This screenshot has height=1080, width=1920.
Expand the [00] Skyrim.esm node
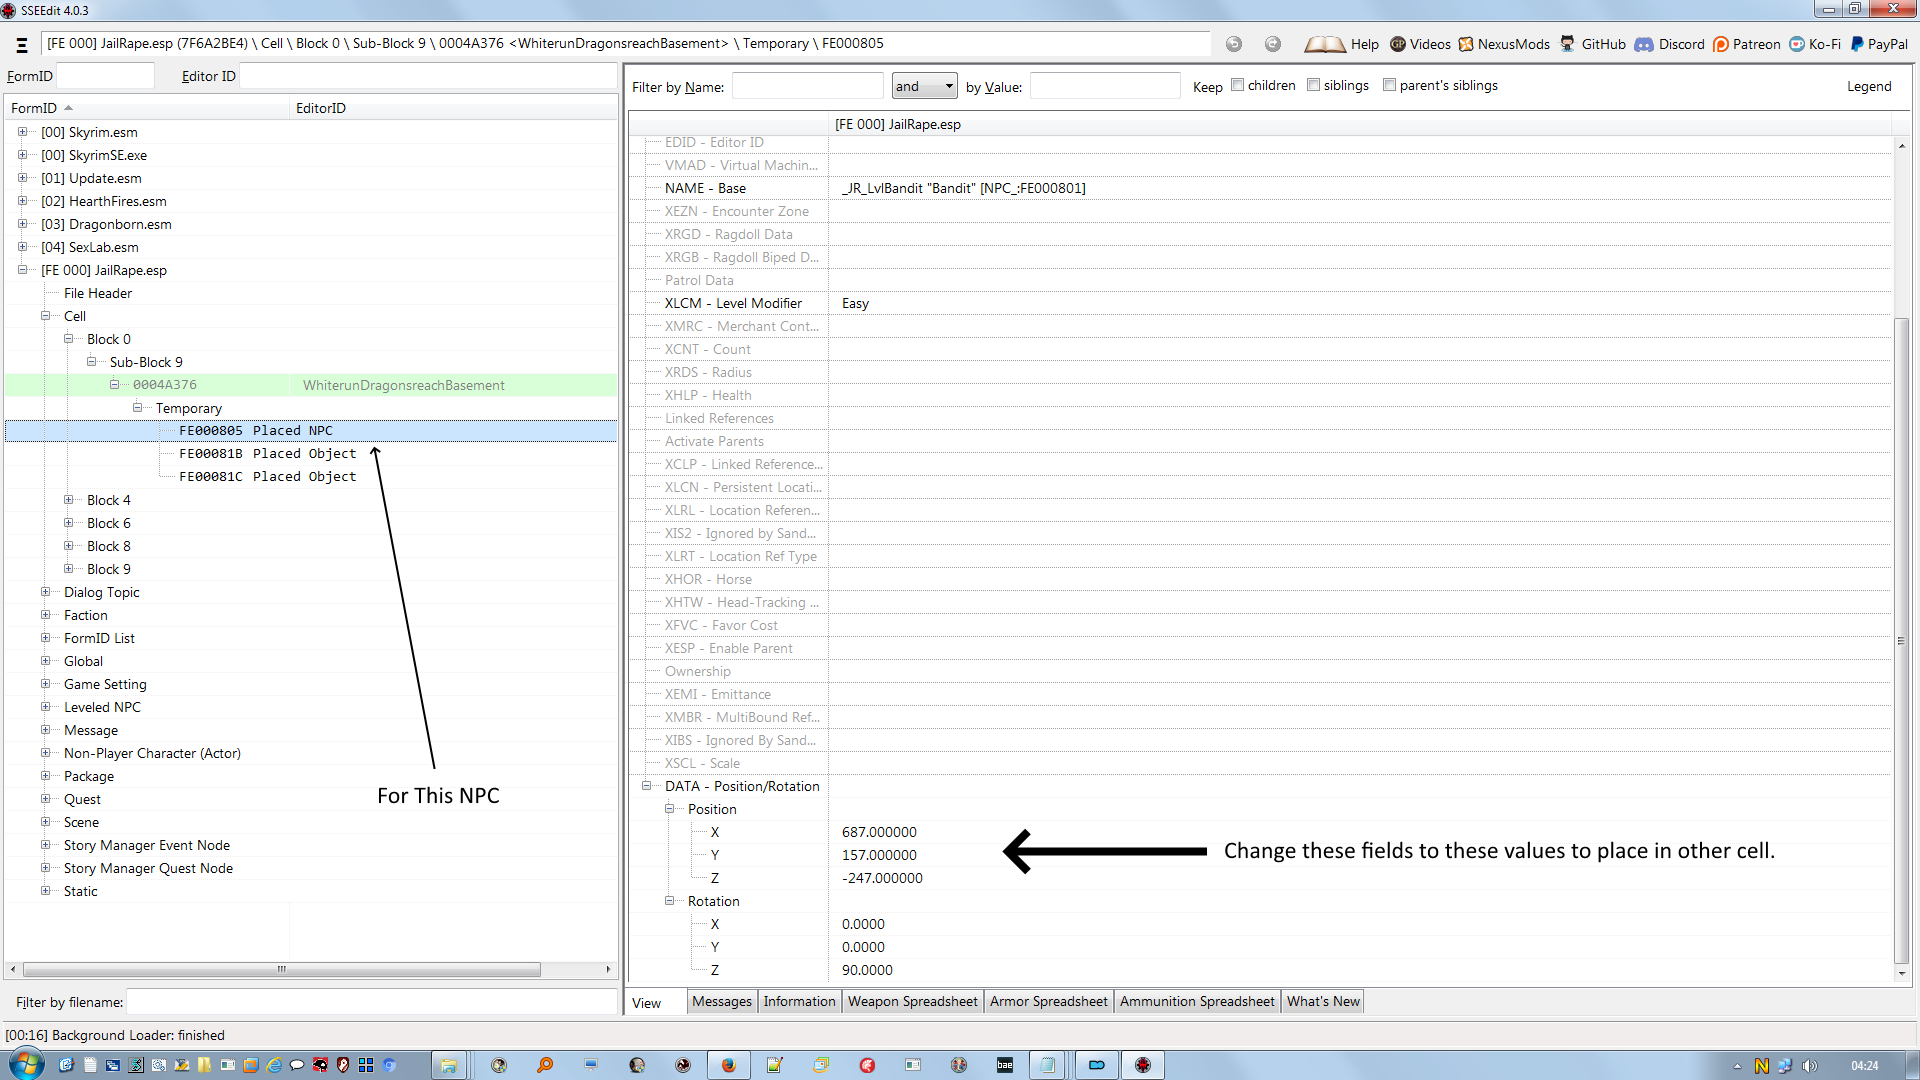click(x=22, y=132)
